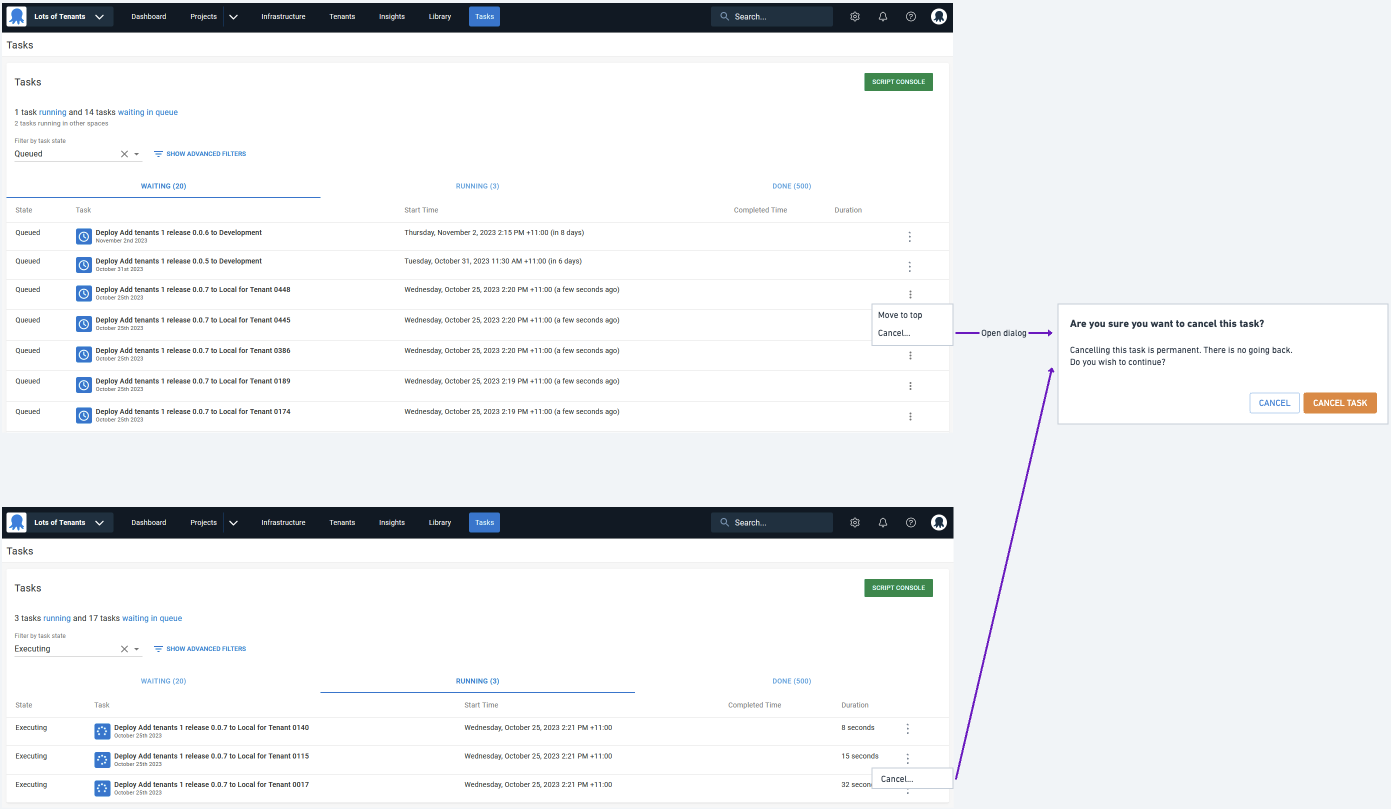Click the three-dot menu on the Tenant 0174 row

pyautogui.click(x=910, y=416)
